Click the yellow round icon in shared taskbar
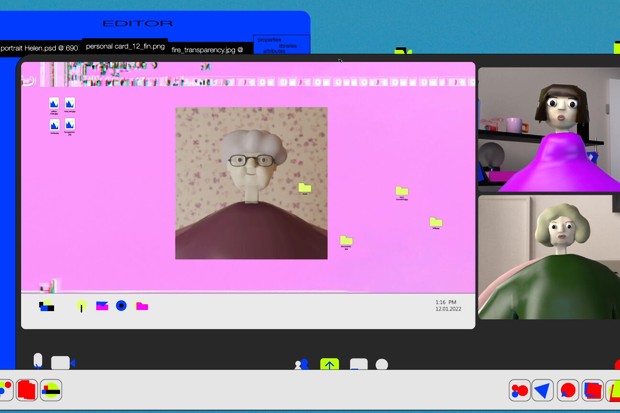 point(81,306)
